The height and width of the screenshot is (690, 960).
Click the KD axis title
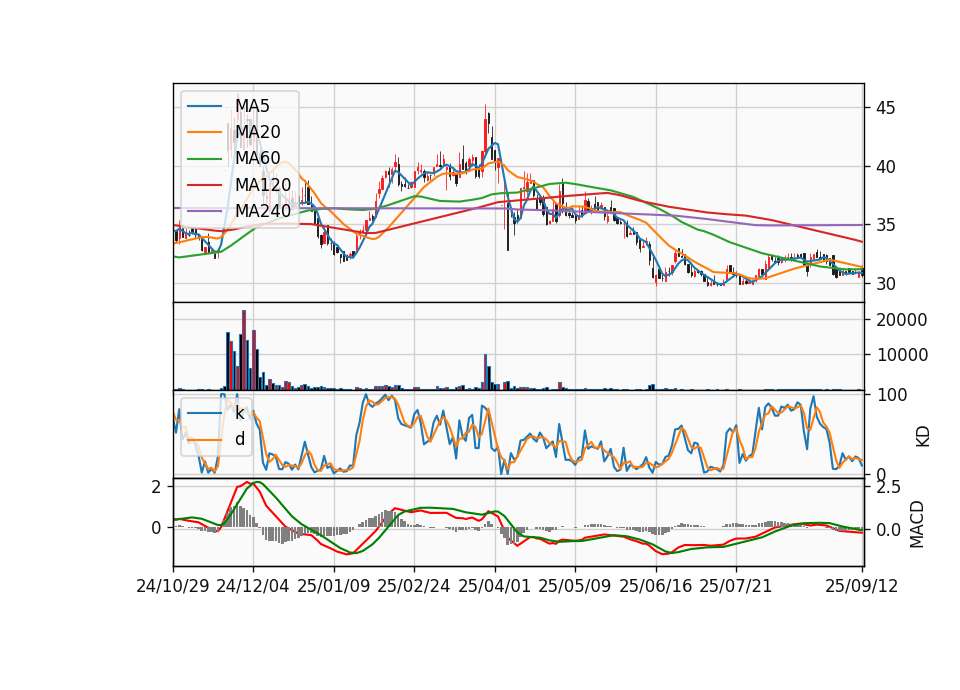(923, 437)
